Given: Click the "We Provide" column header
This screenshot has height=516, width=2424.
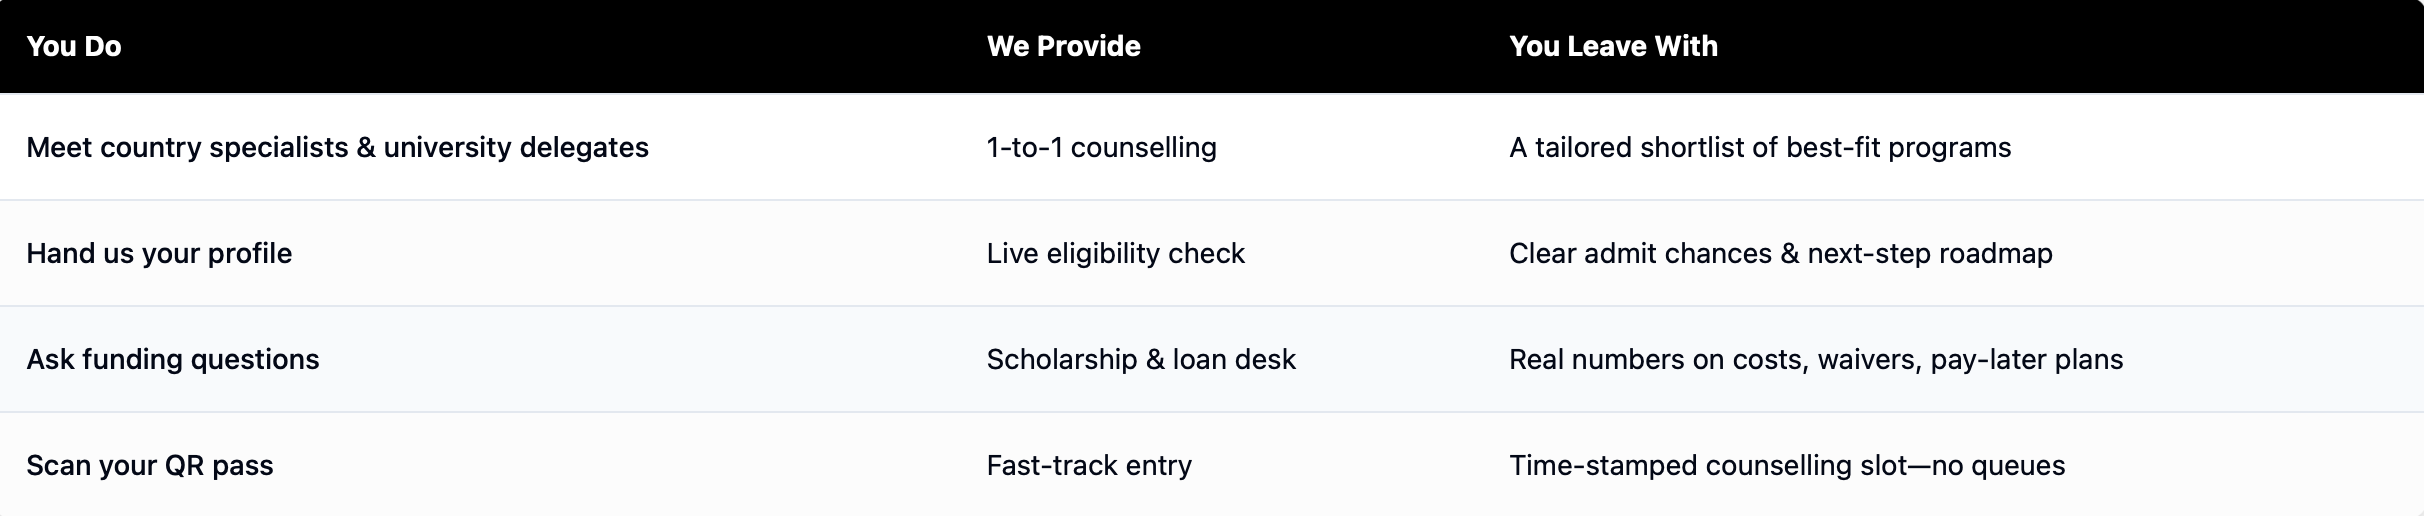Looking at the screenshot, I should click(x=1063, y=46).
